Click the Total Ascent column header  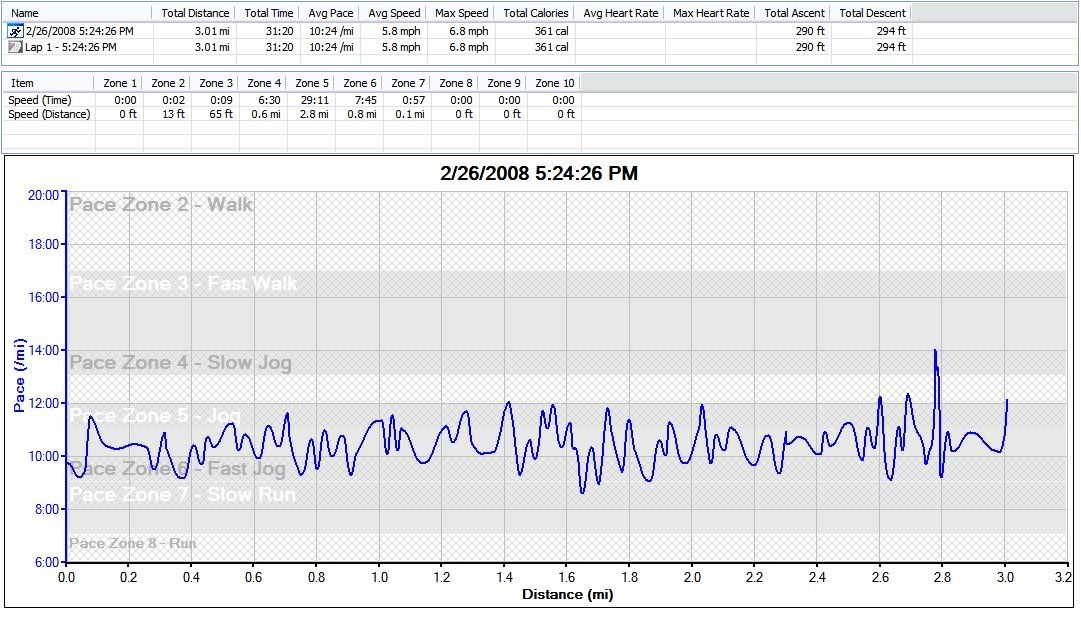[792, 13]
